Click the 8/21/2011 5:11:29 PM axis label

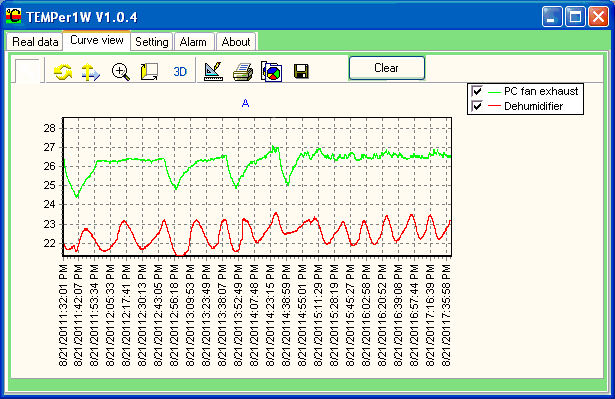[319, 315]
